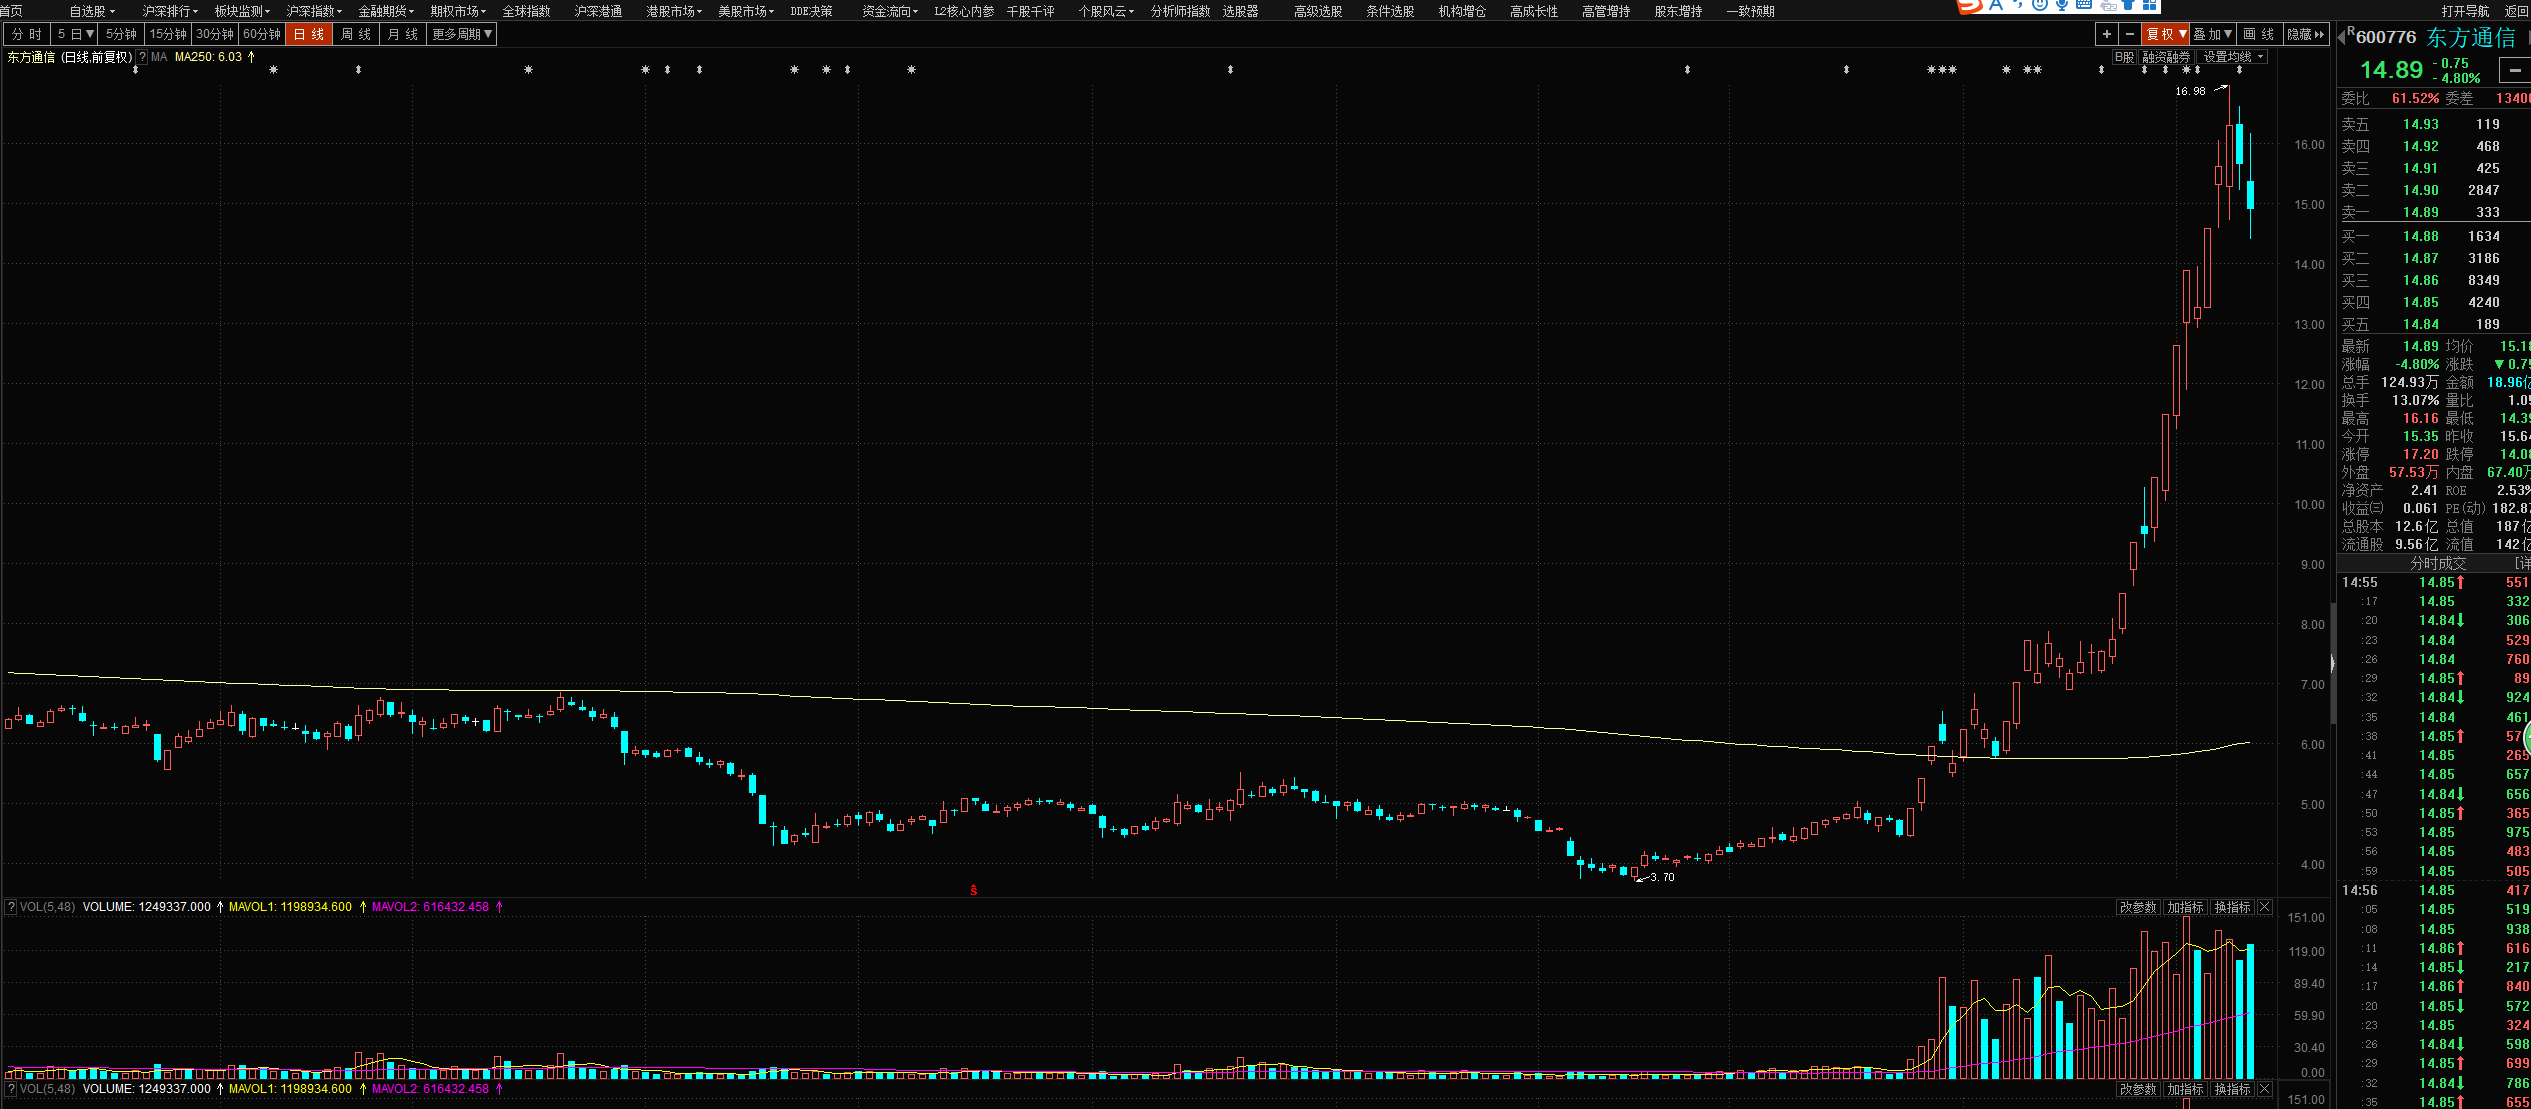Click the stock name 东方通信 in the quote header

tap(2471, 37)
